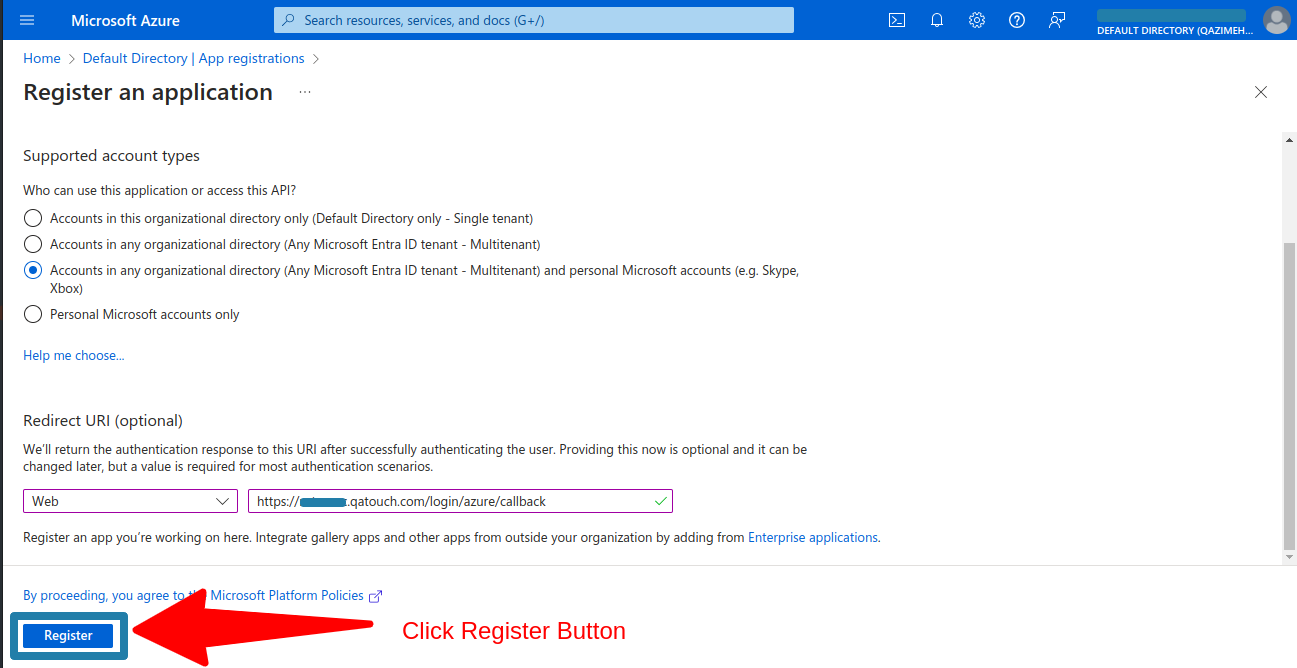
Task: Click the ellipsis next to Register an application
Action: click(305, 92)
